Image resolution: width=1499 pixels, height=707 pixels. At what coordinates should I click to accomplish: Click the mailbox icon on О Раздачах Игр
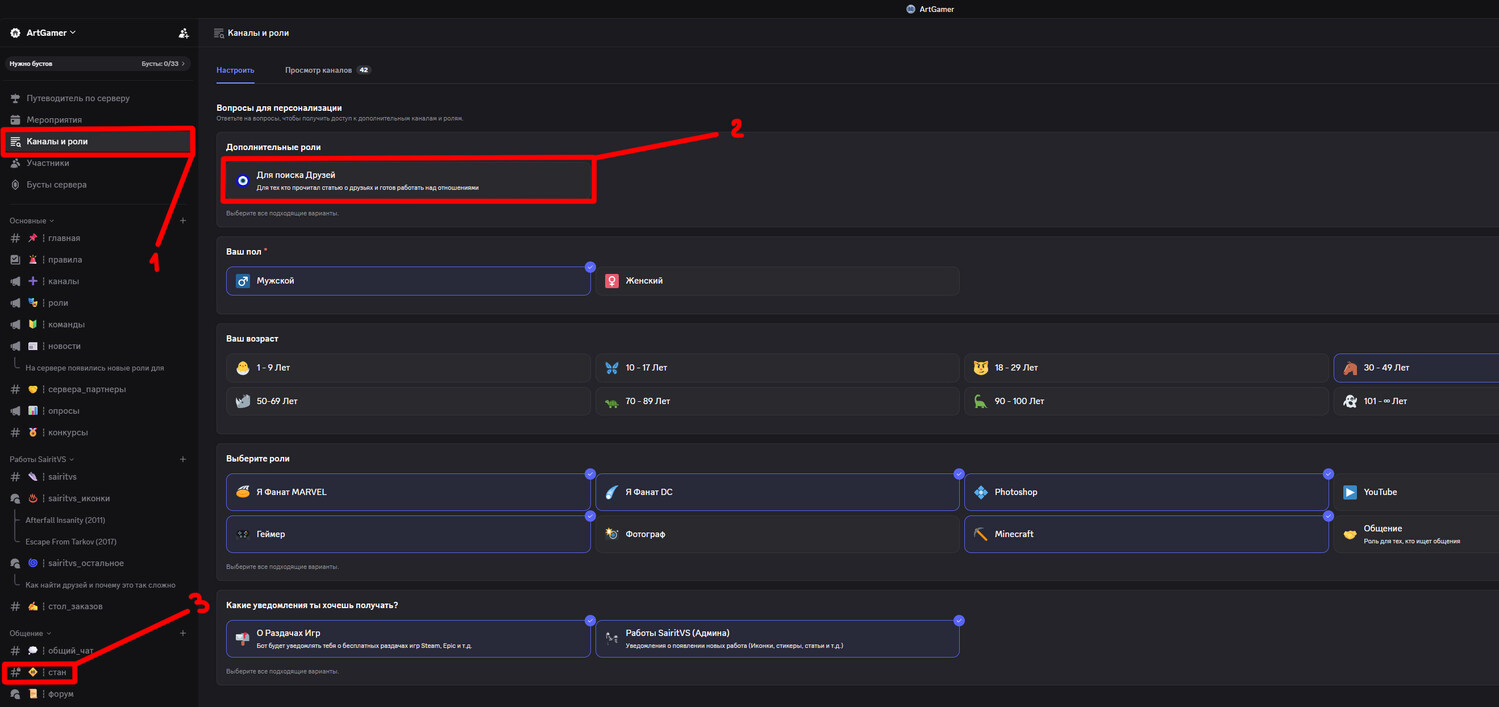[242, 638]
